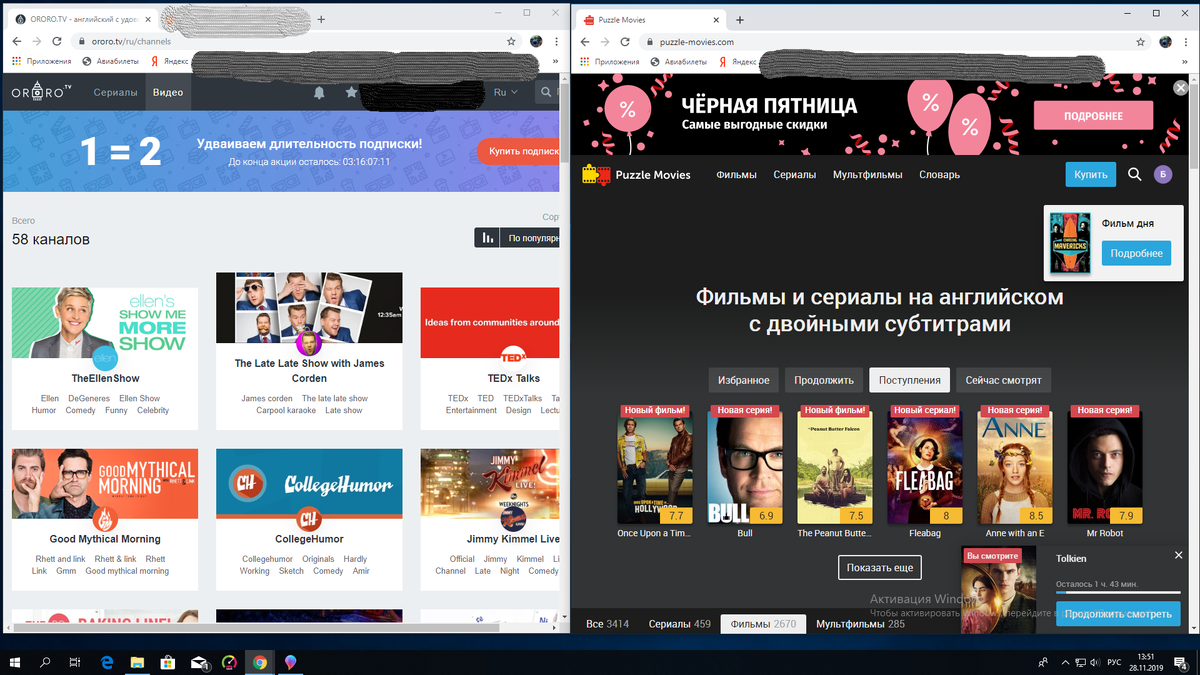Open Late Late Show with James Corden thumbnail

point(309,307)
